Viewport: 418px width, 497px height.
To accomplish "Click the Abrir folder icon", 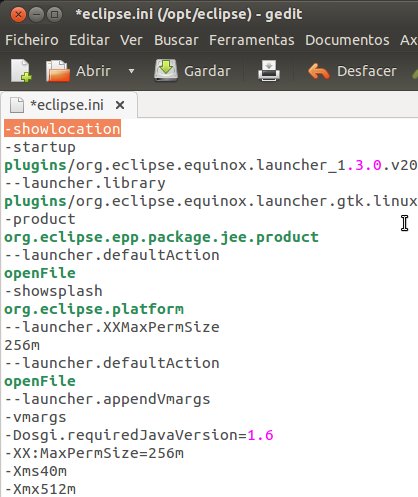I will (x=58, y=71).
